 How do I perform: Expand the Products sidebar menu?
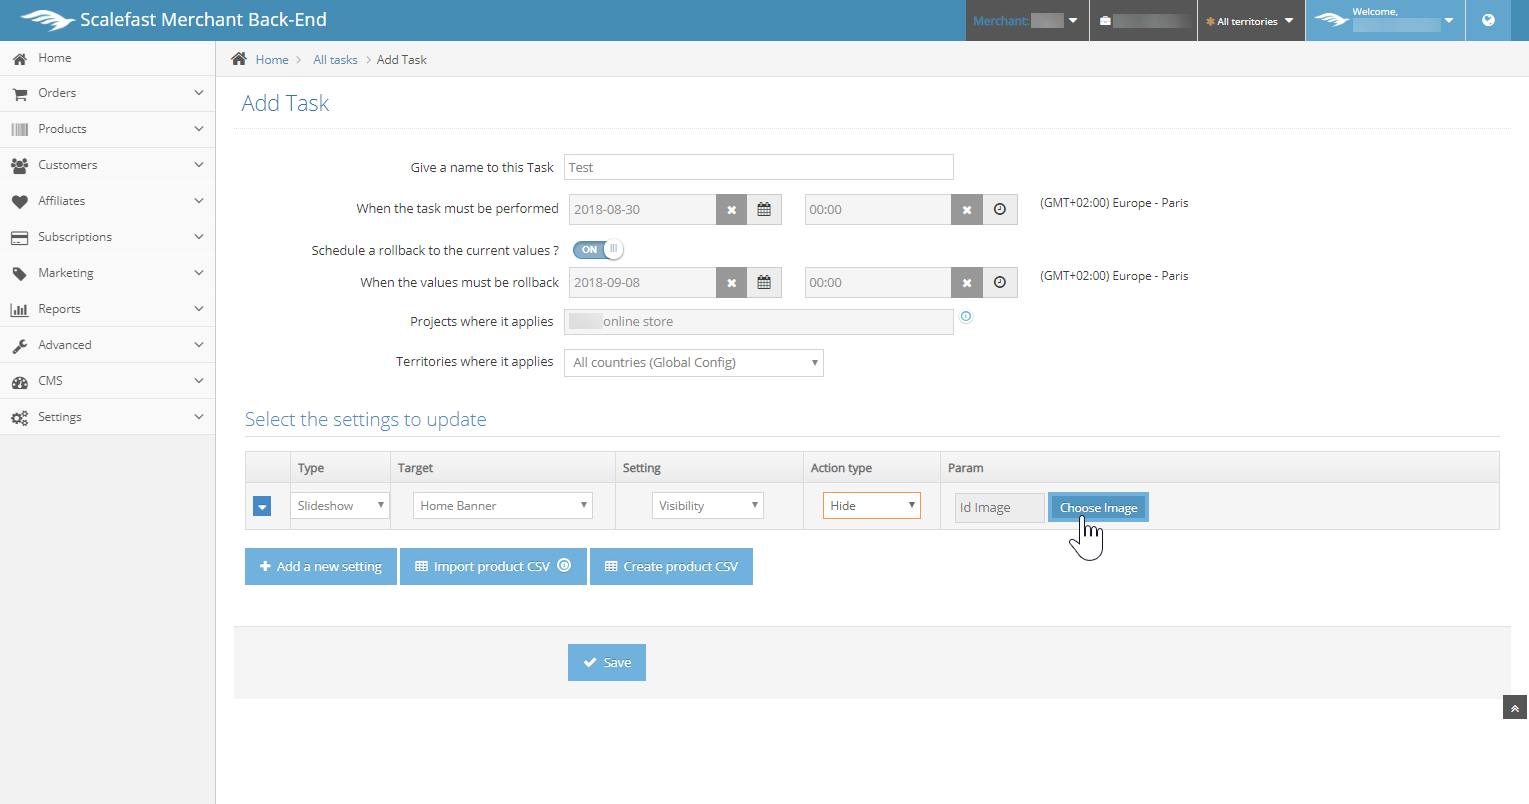tap(107, 129)
